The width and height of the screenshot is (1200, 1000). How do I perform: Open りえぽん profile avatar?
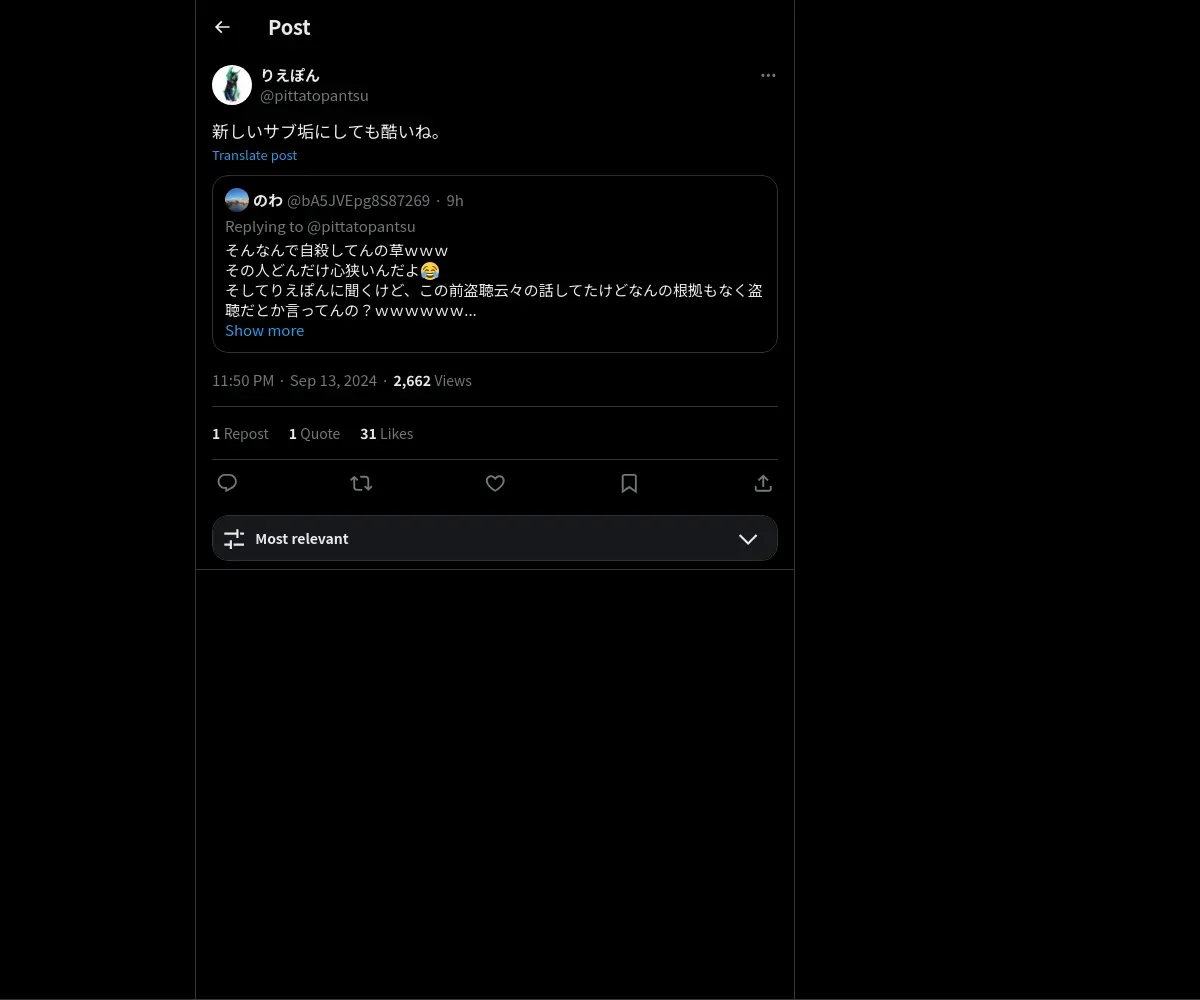pos(232,85)
